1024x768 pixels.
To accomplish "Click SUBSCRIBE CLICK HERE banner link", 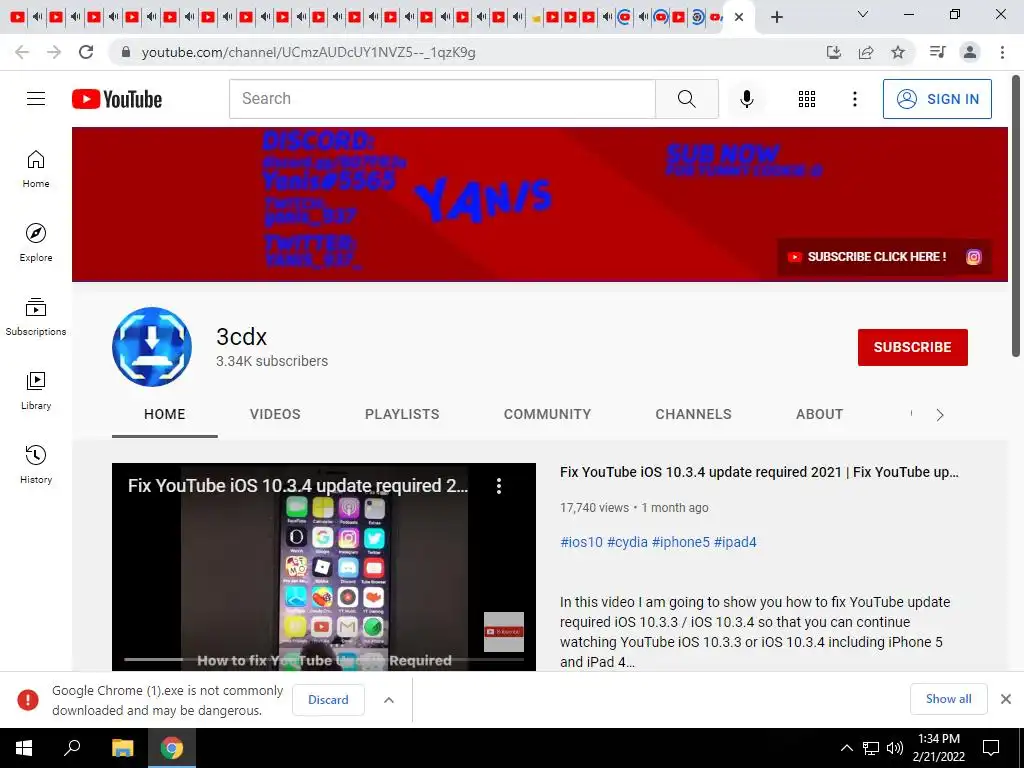I will pos(869,257).
